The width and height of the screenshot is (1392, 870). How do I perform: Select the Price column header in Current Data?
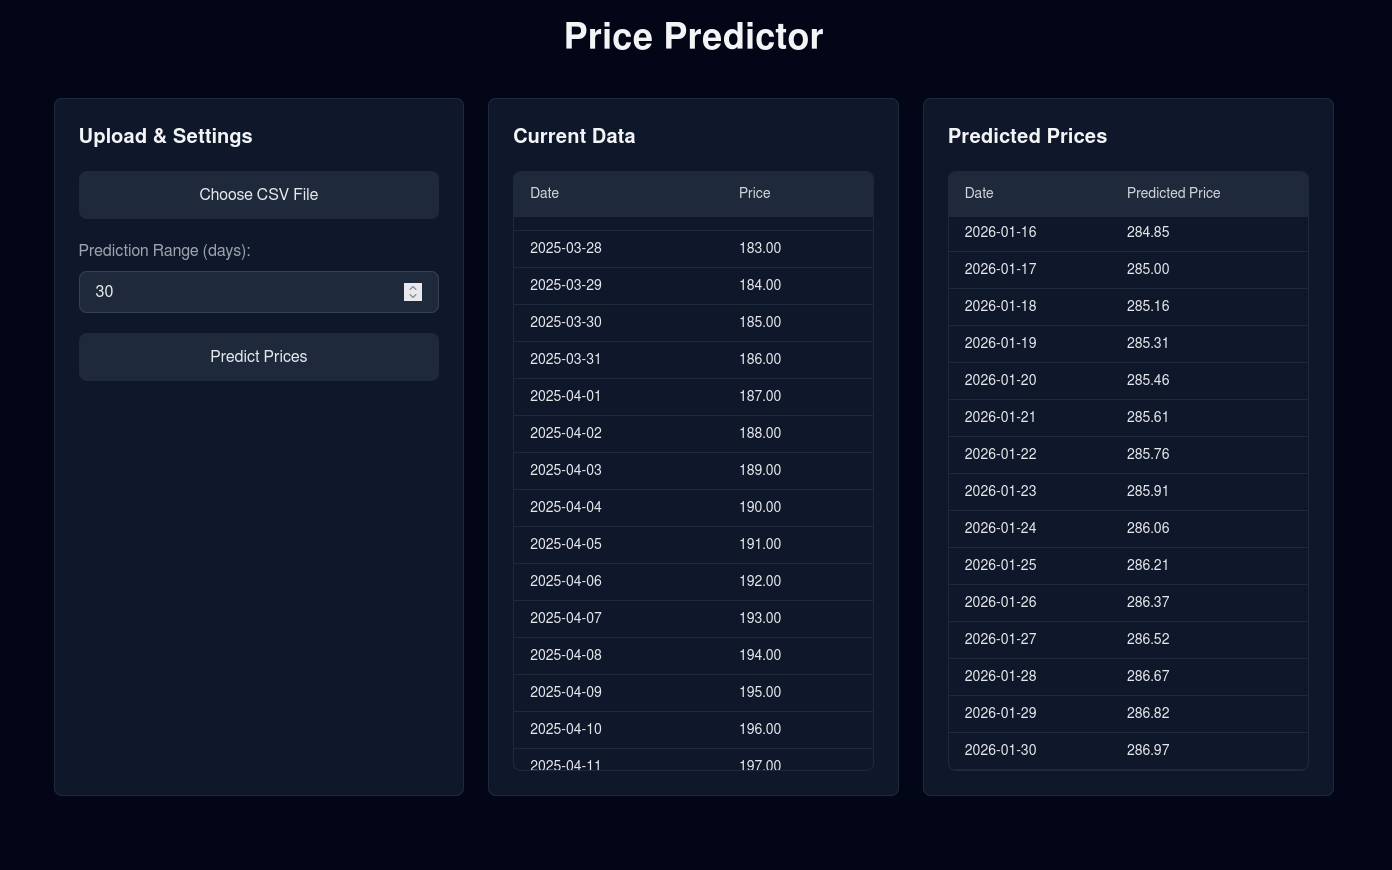pyautogui.click(x=755, y=193)
